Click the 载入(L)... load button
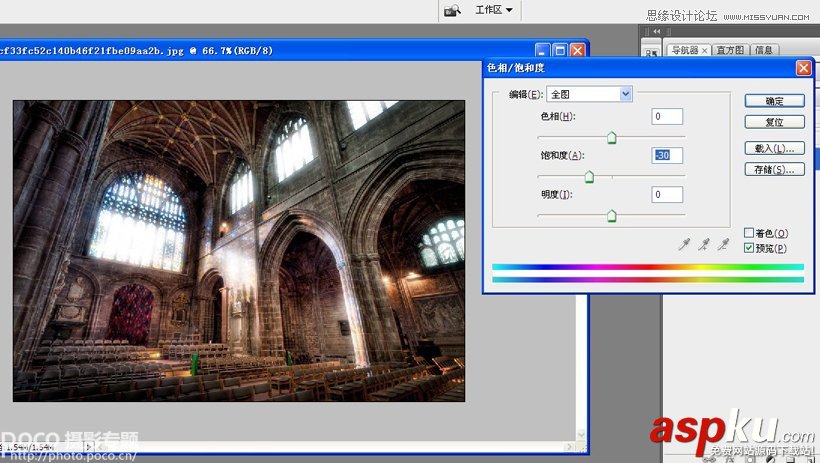This screenshot has width=820, height=463. pyautogui.click(x=775, y=148)
